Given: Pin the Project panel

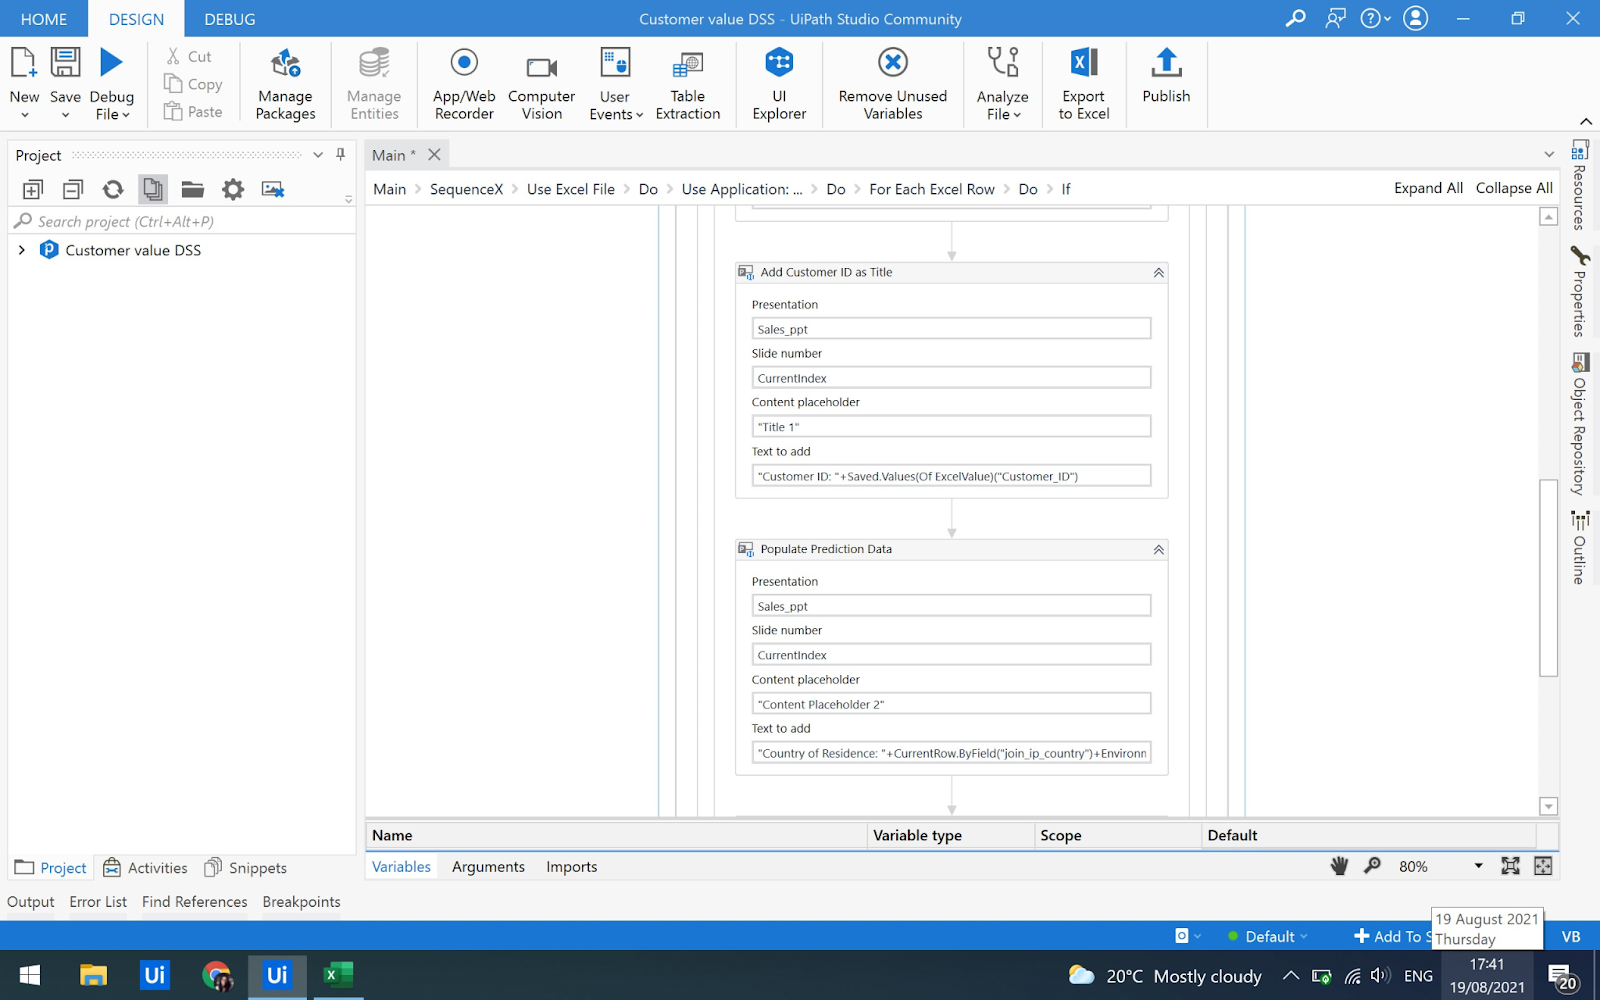Looking at the screenshot, I should (341, 155).
